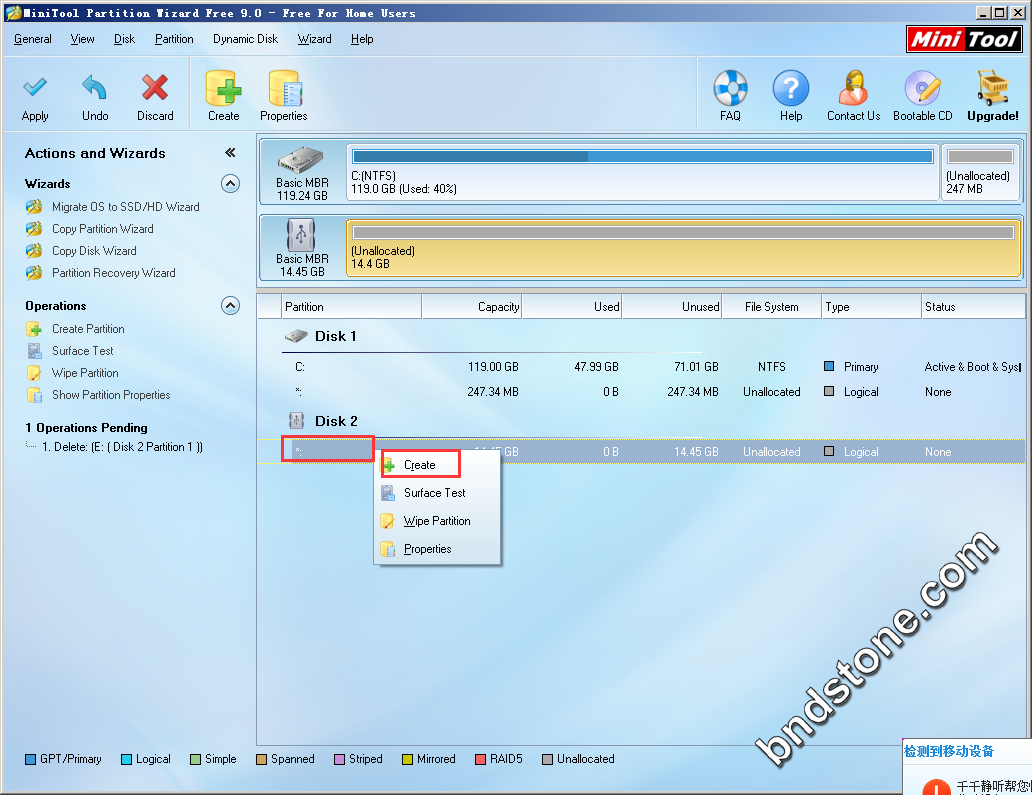
Task: Sort by the File System column header
Action: click(771, 307)
